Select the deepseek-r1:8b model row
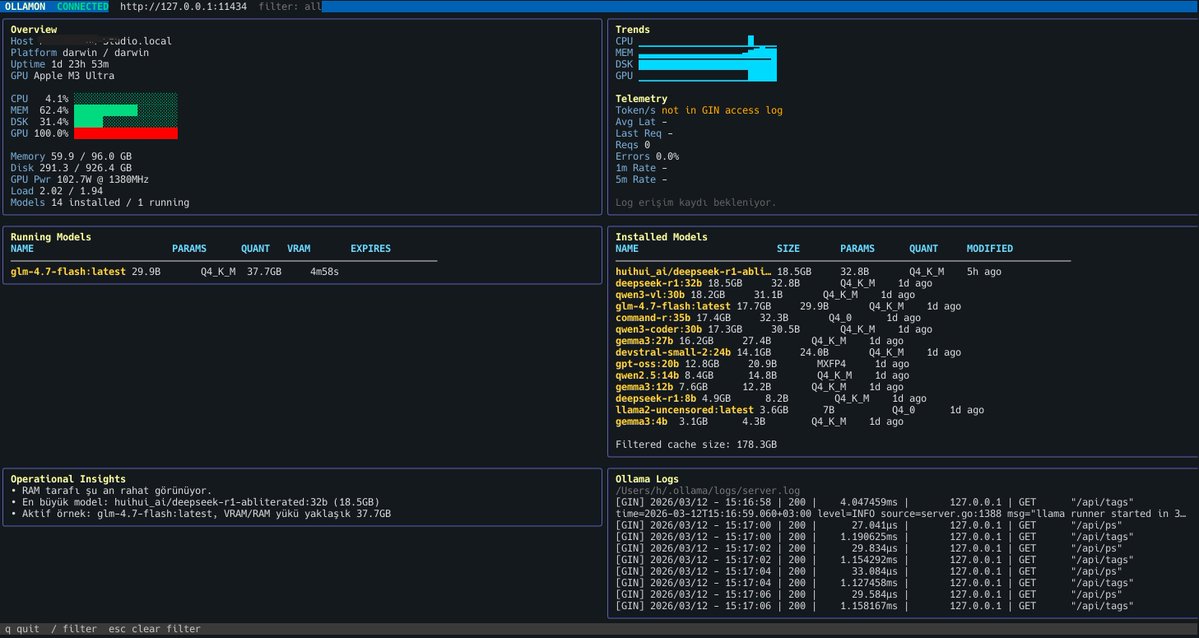 coord(771,399)
